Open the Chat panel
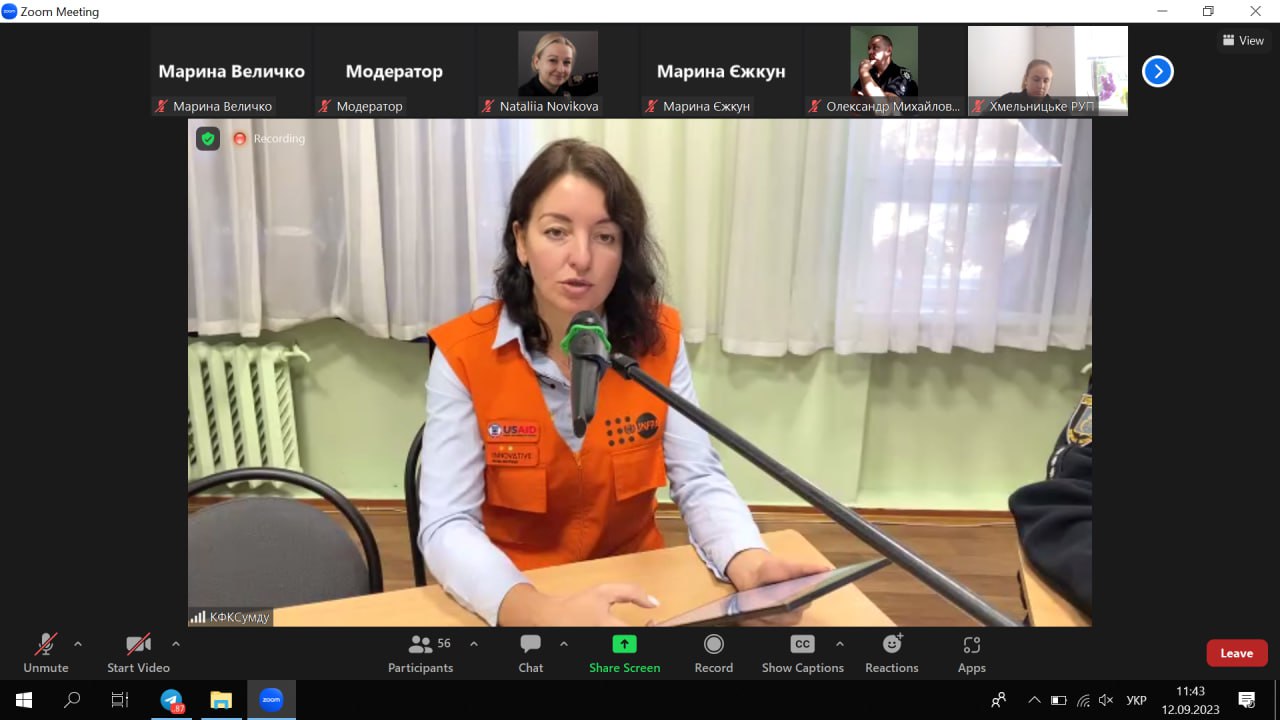The image size is (1280, 720). click(530, 653)
